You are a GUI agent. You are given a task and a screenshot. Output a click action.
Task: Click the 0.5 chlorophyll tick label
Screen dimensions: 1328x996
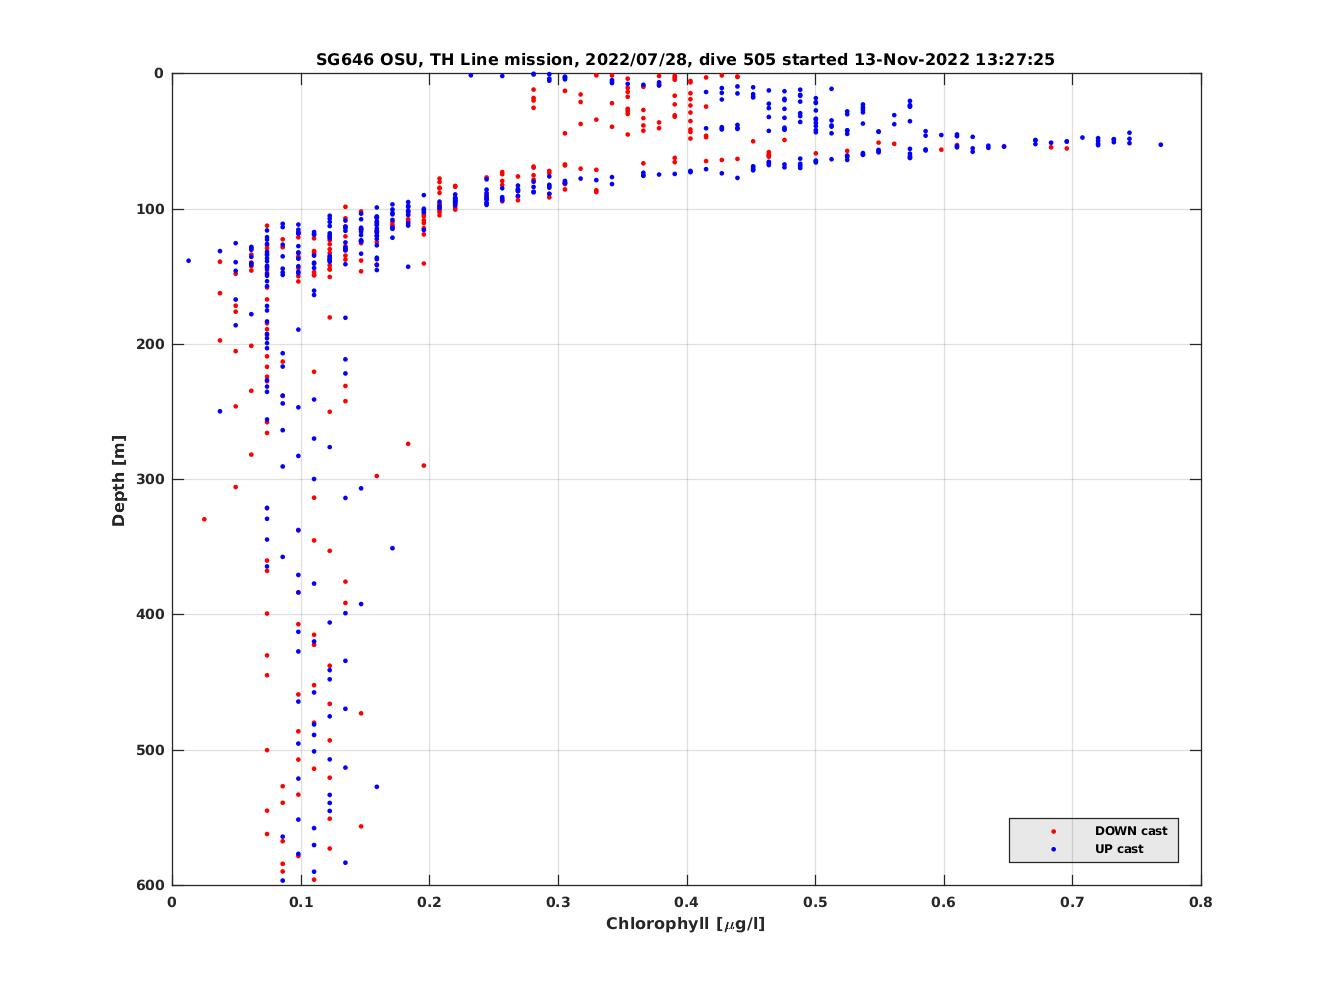pyautogui.click(x=815, y=901)
